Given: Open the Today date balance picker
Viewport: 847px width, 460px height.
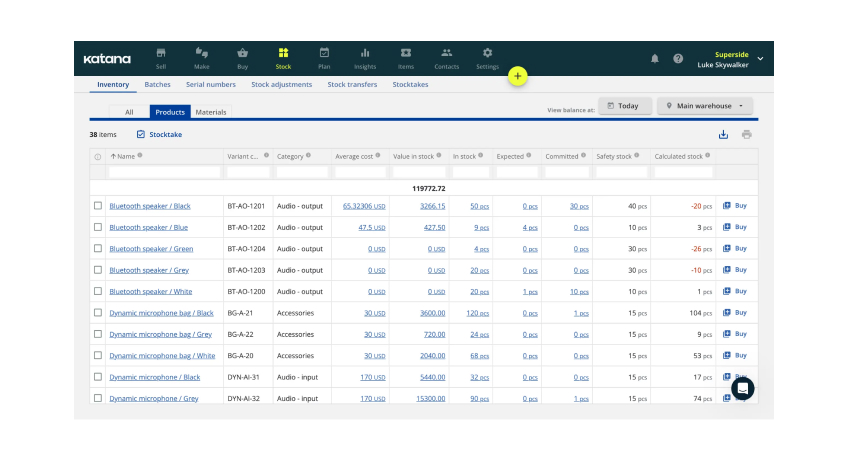Looking at the screenshot, I should 624,106.
